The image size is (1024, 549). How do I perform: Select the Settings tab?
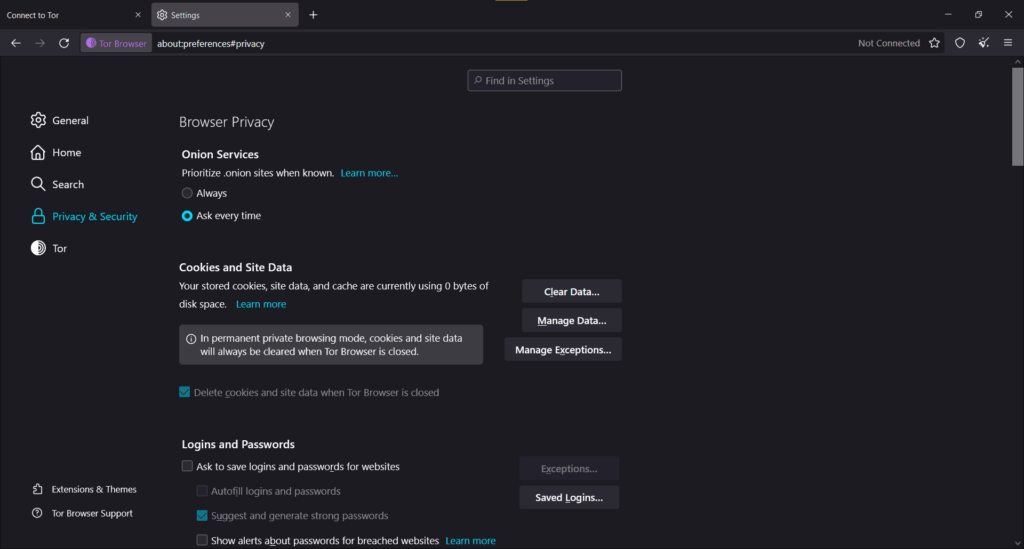tap(225, 15)
